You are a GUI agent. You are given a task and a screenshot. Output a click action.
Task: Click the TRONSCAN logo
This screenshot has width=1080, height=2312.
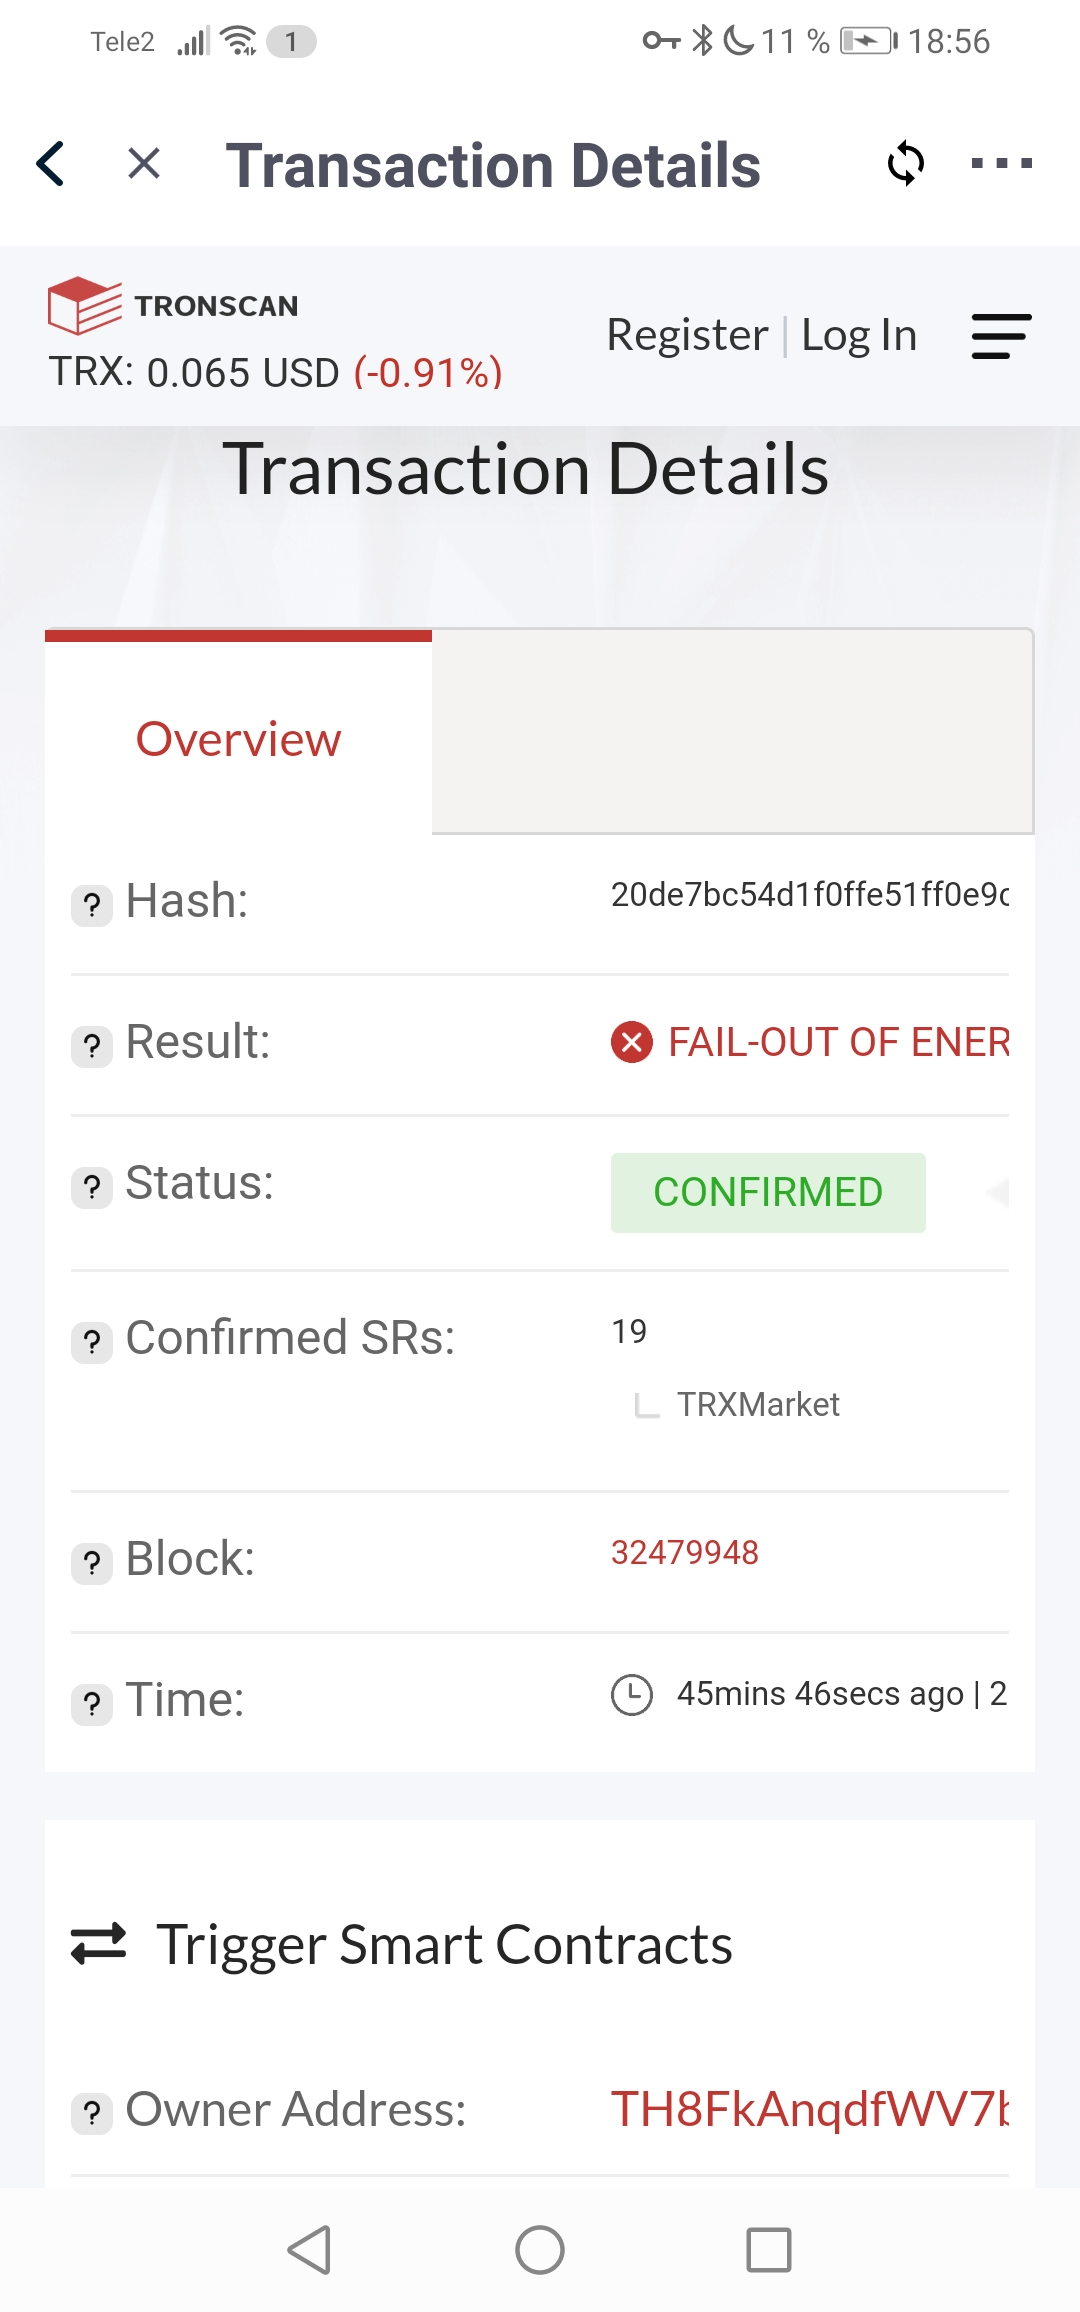pos(173,305)
